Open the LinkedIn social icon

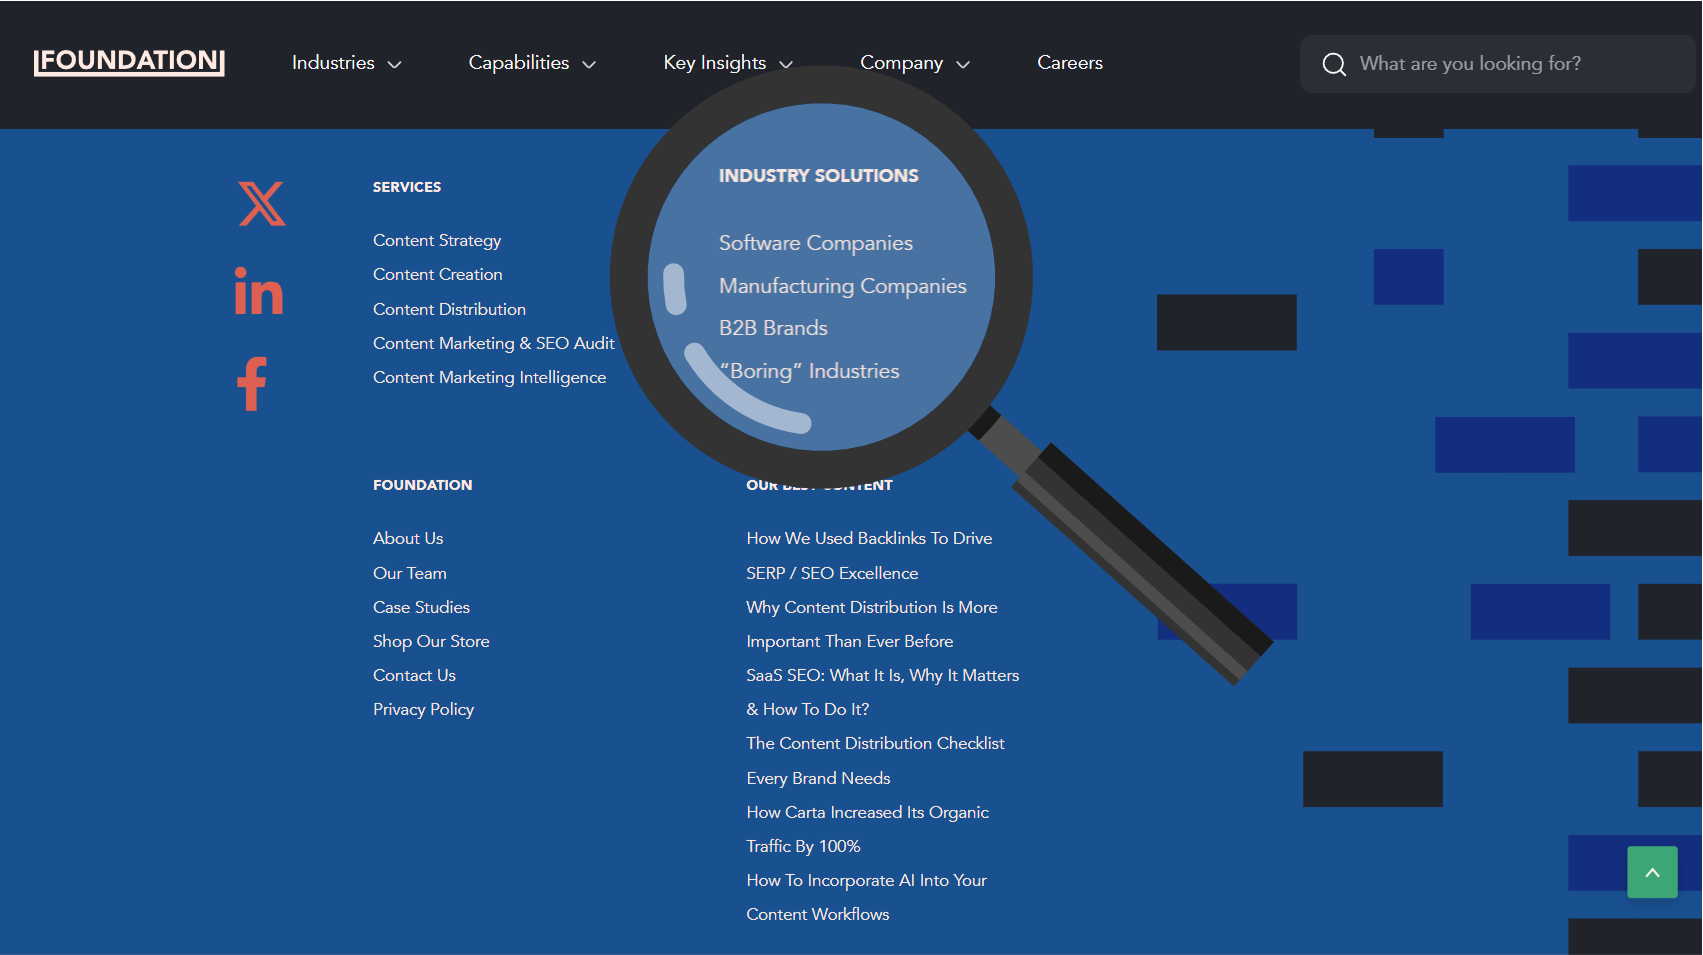pyautogui.click(x=258, y=292)
